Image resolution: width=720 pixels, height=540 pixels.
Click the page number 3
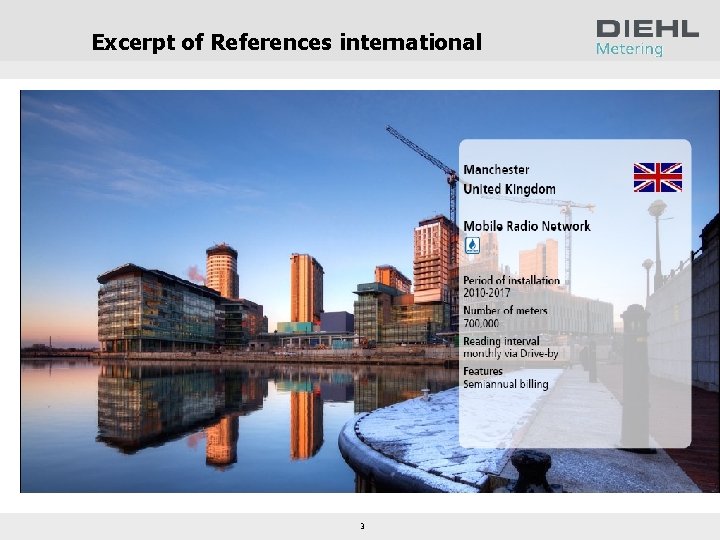[x=362, y=526]
